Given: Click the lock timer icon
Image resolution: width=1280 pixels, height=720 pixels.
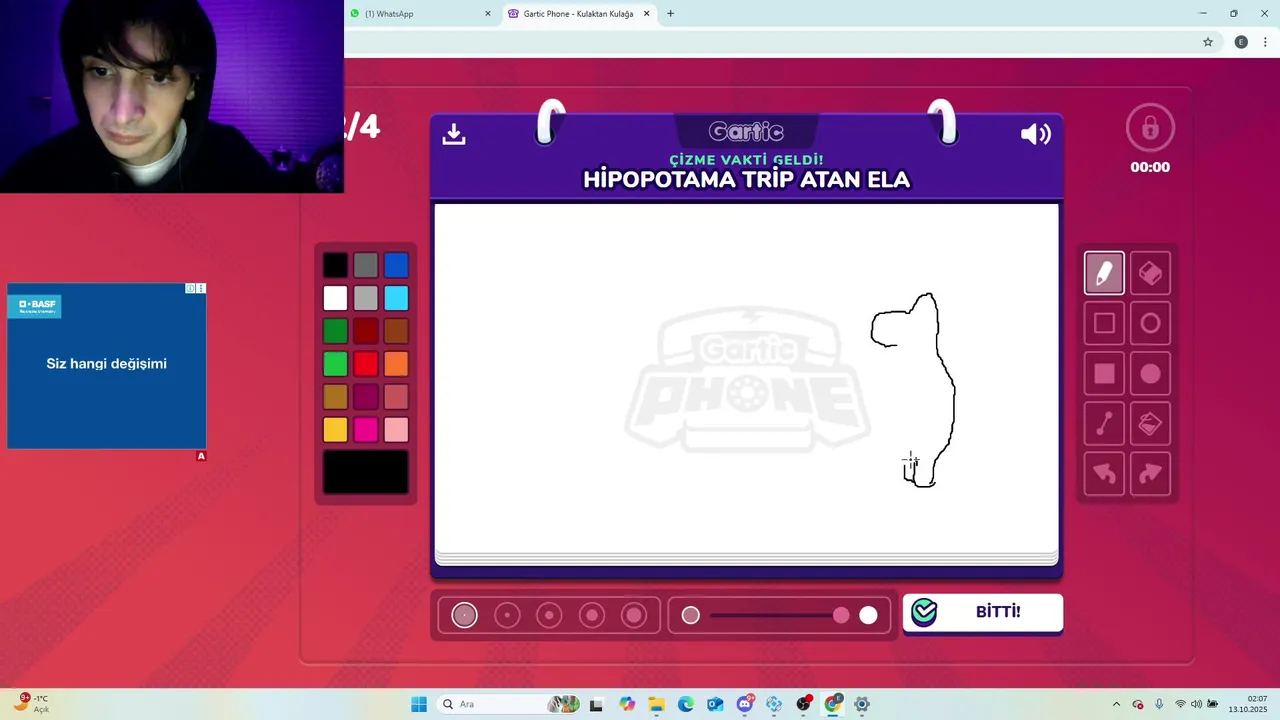Looking at the screenshot, I should click(x=1150, y=128).
